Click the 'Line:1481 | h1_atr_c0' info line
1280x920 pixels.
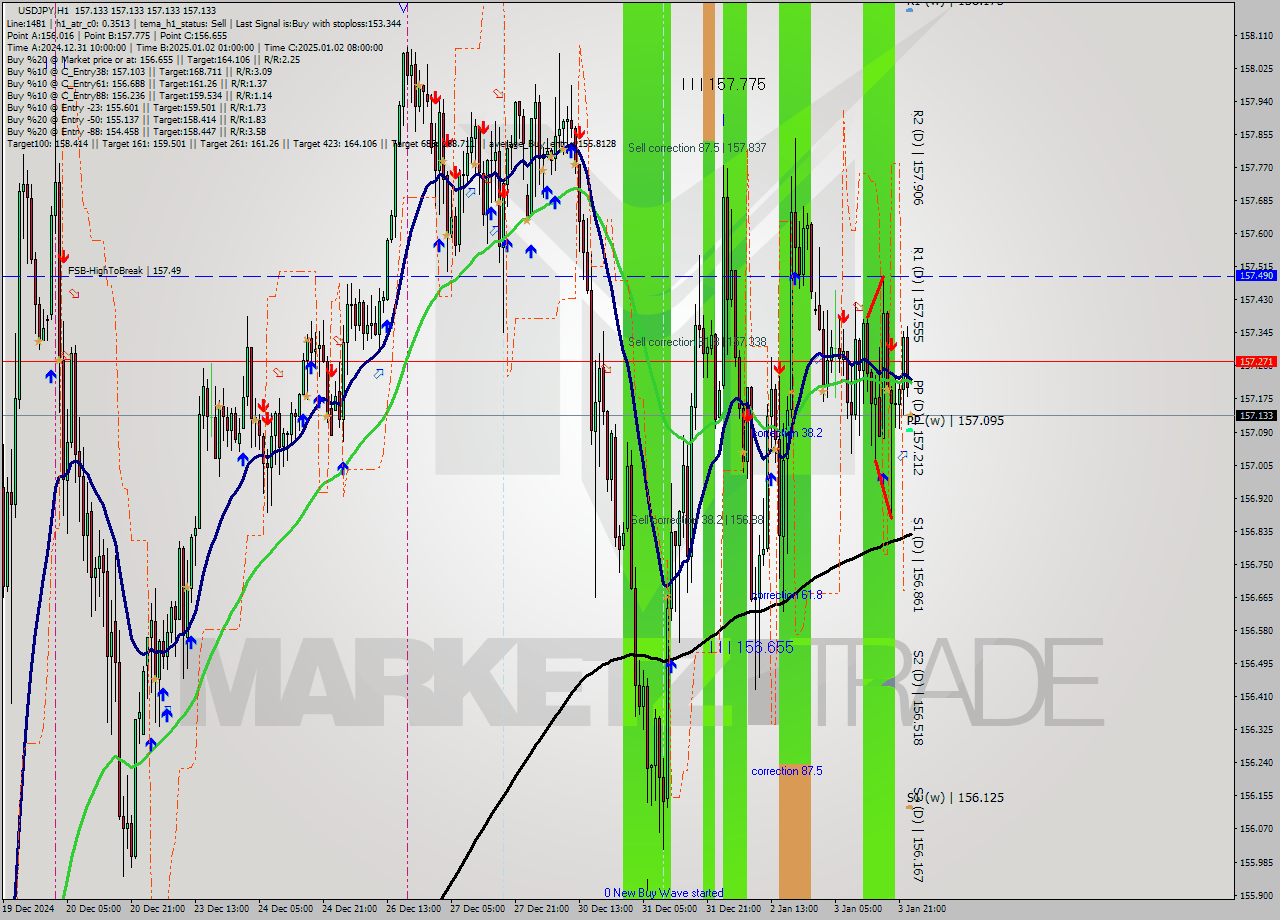tap(204, 23)
